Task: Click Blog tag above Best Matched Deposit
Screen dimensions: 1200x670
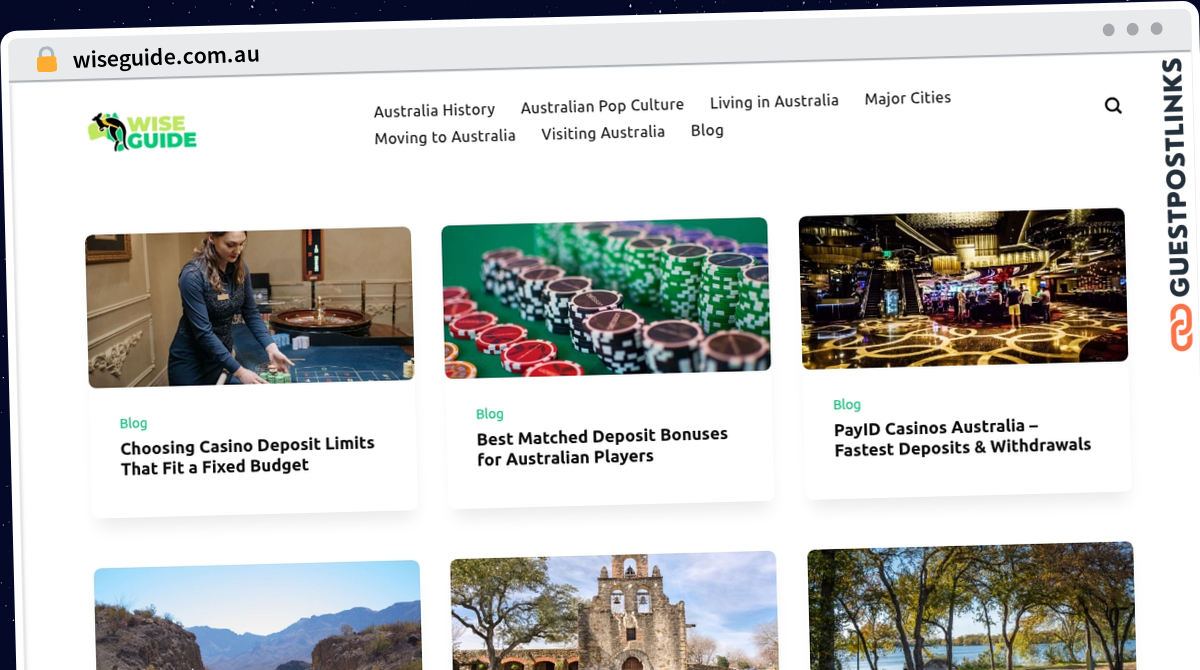Action: 489,414
